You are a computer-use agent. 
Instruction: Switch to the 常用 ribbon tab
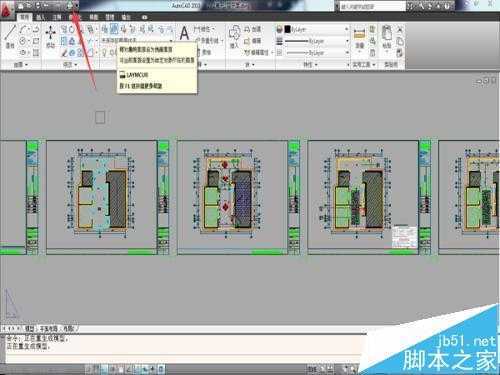point(25,17)
